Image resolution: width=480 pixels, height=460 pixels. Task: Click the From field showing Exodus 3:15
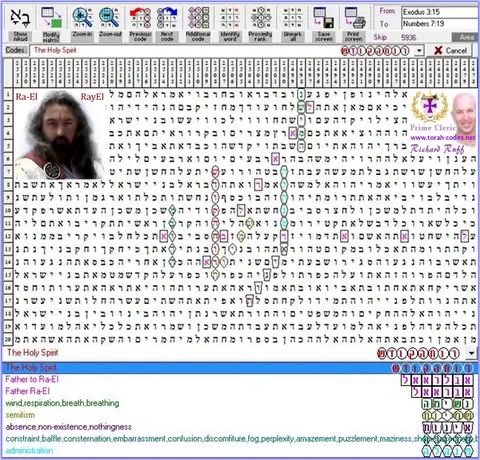(439, 12)
